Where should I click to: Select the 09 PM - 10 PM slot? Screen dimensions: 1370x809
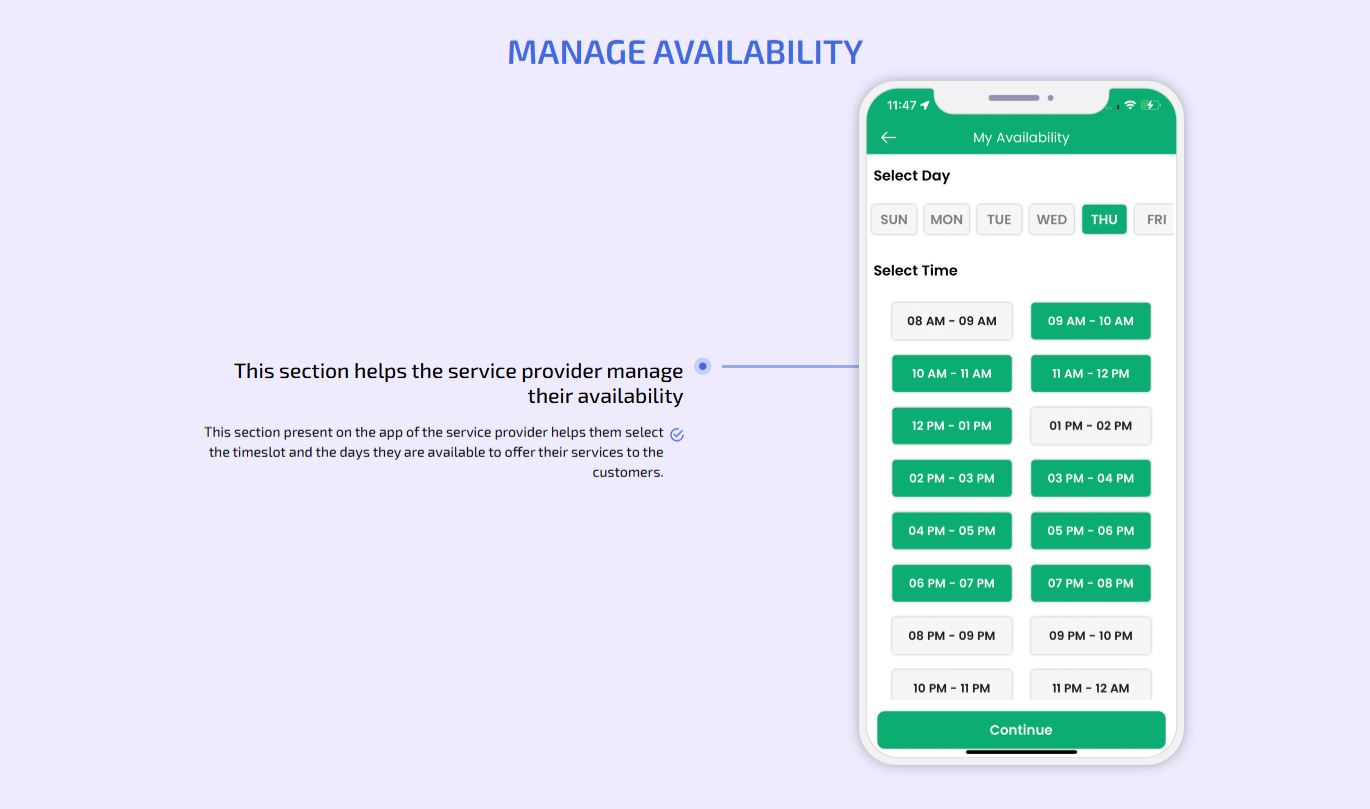[1090, 636]
